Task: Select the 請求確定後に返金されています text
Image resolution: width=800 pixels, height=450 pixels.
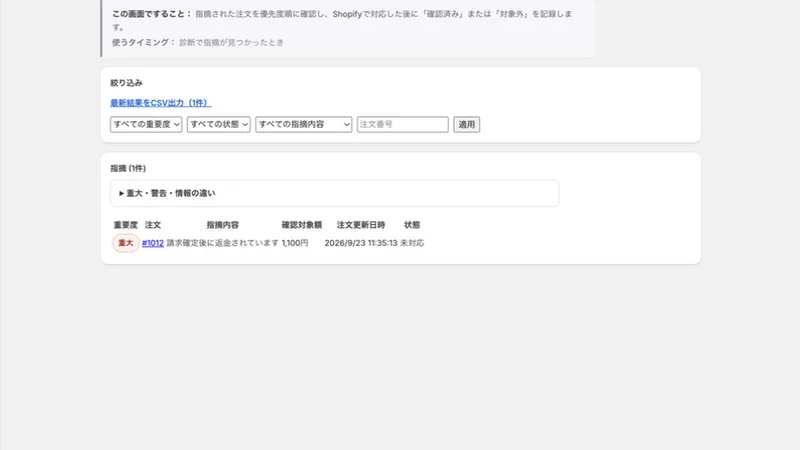Action: point(223,243)
